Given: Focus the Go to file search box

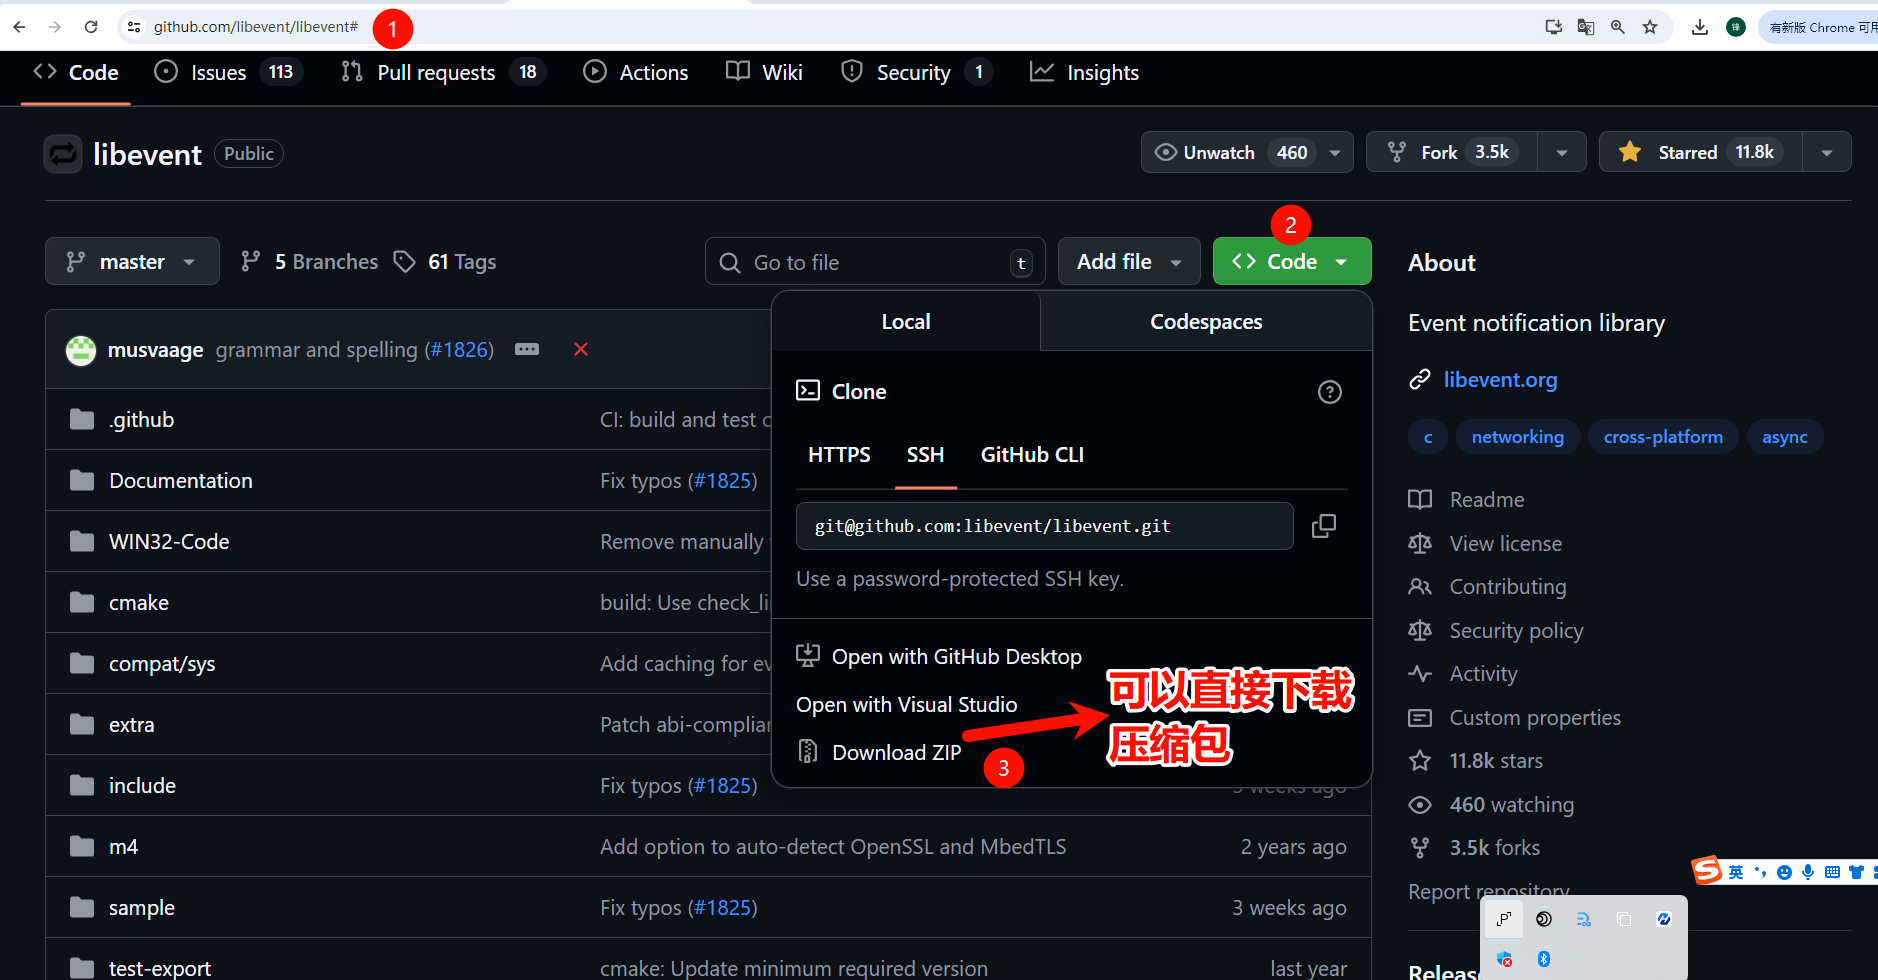Looking at the screenshot, I should tap(875, 262).
